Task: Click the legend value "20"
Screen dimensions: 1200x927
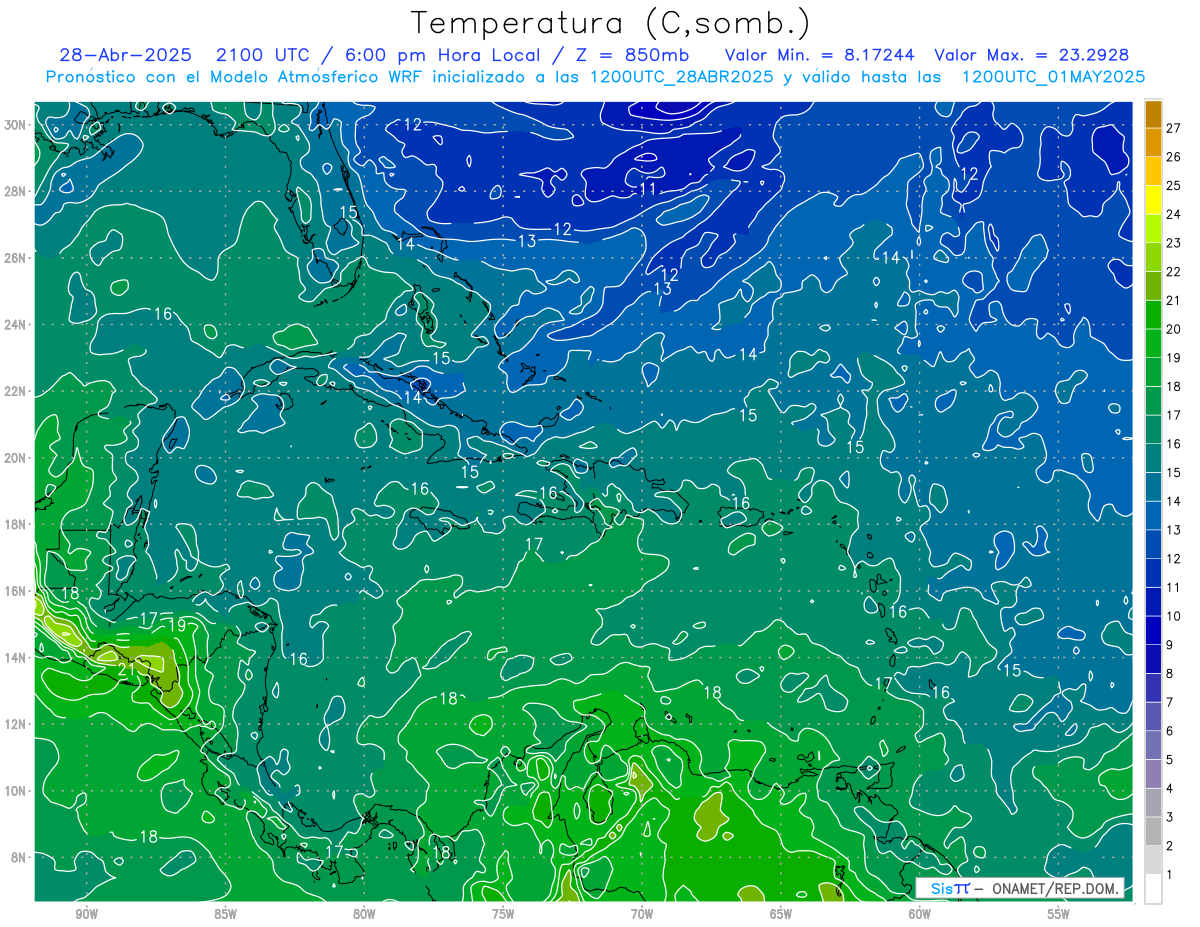Action: pos(1173,329)
